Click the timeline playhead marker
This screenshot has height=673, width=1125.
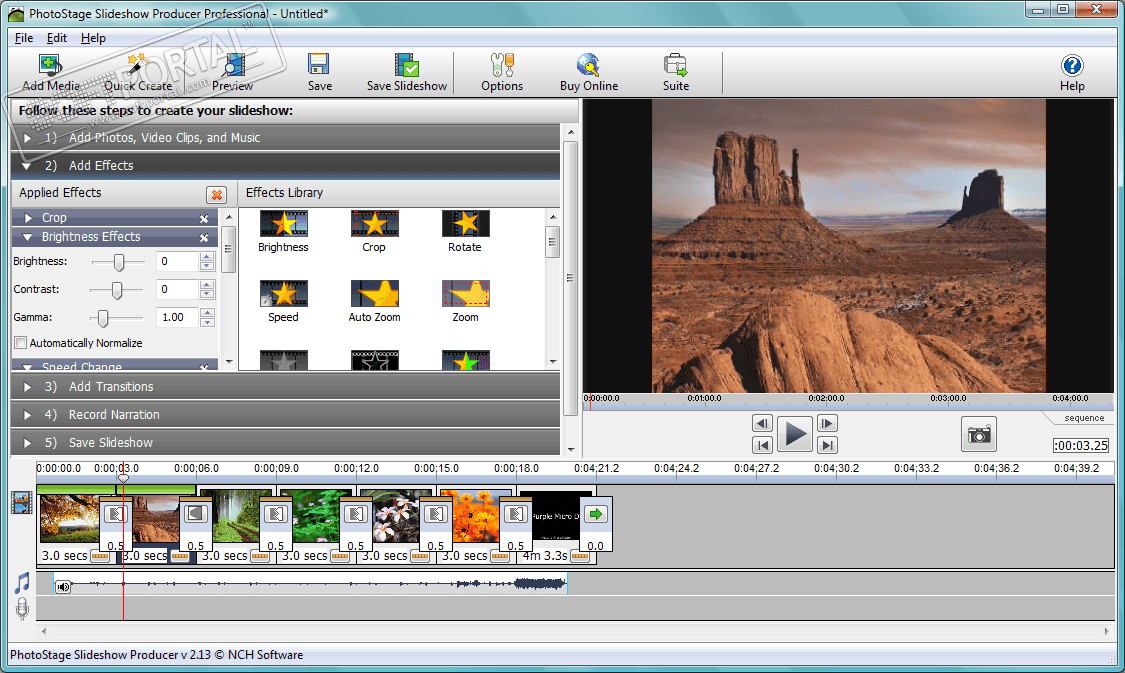[123, 477]
